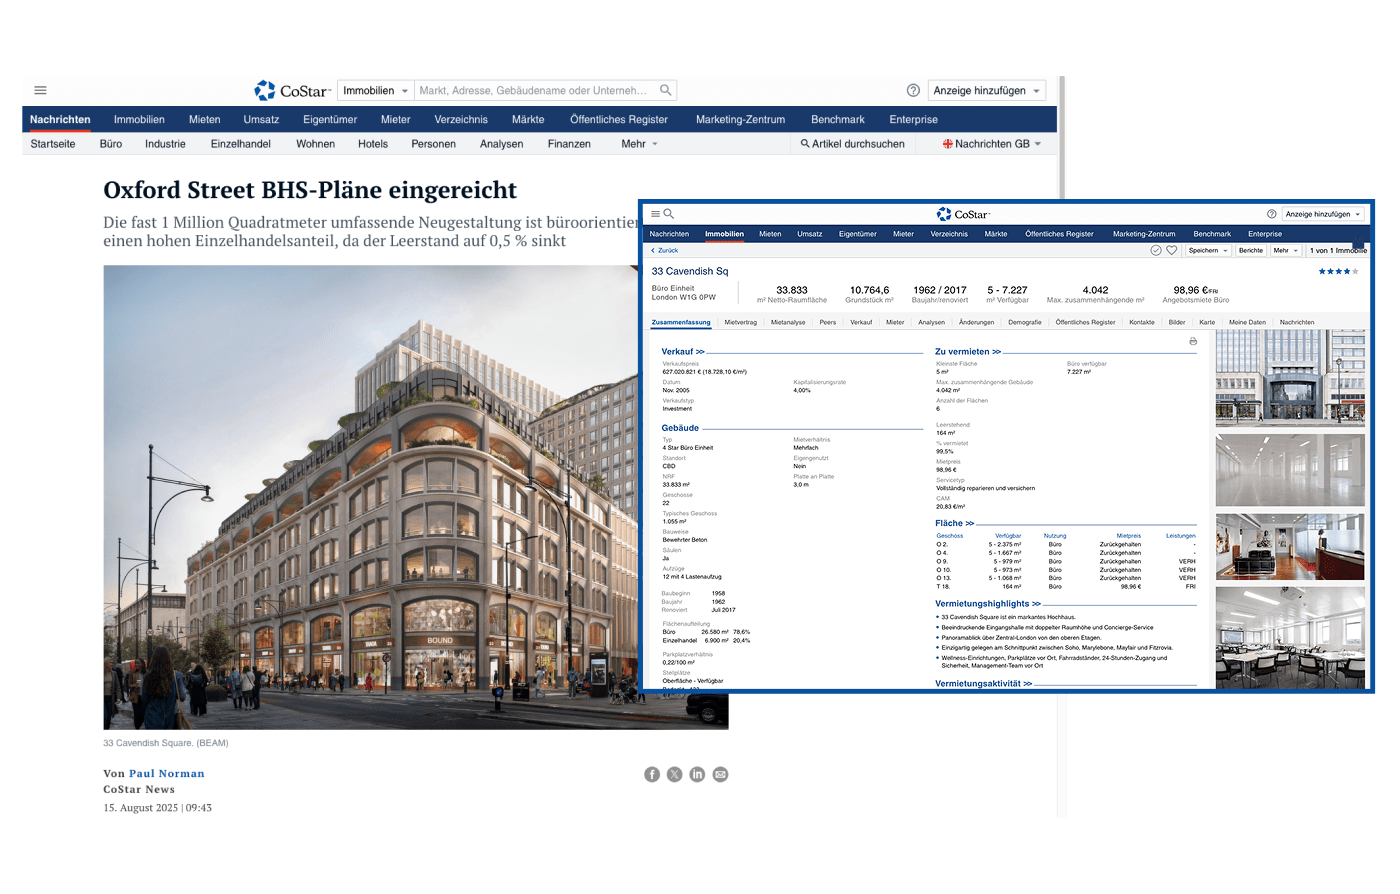This screenshot has height=894, width=1400.
Task: Print the property summary with the printer icon
Action: 1192,342
